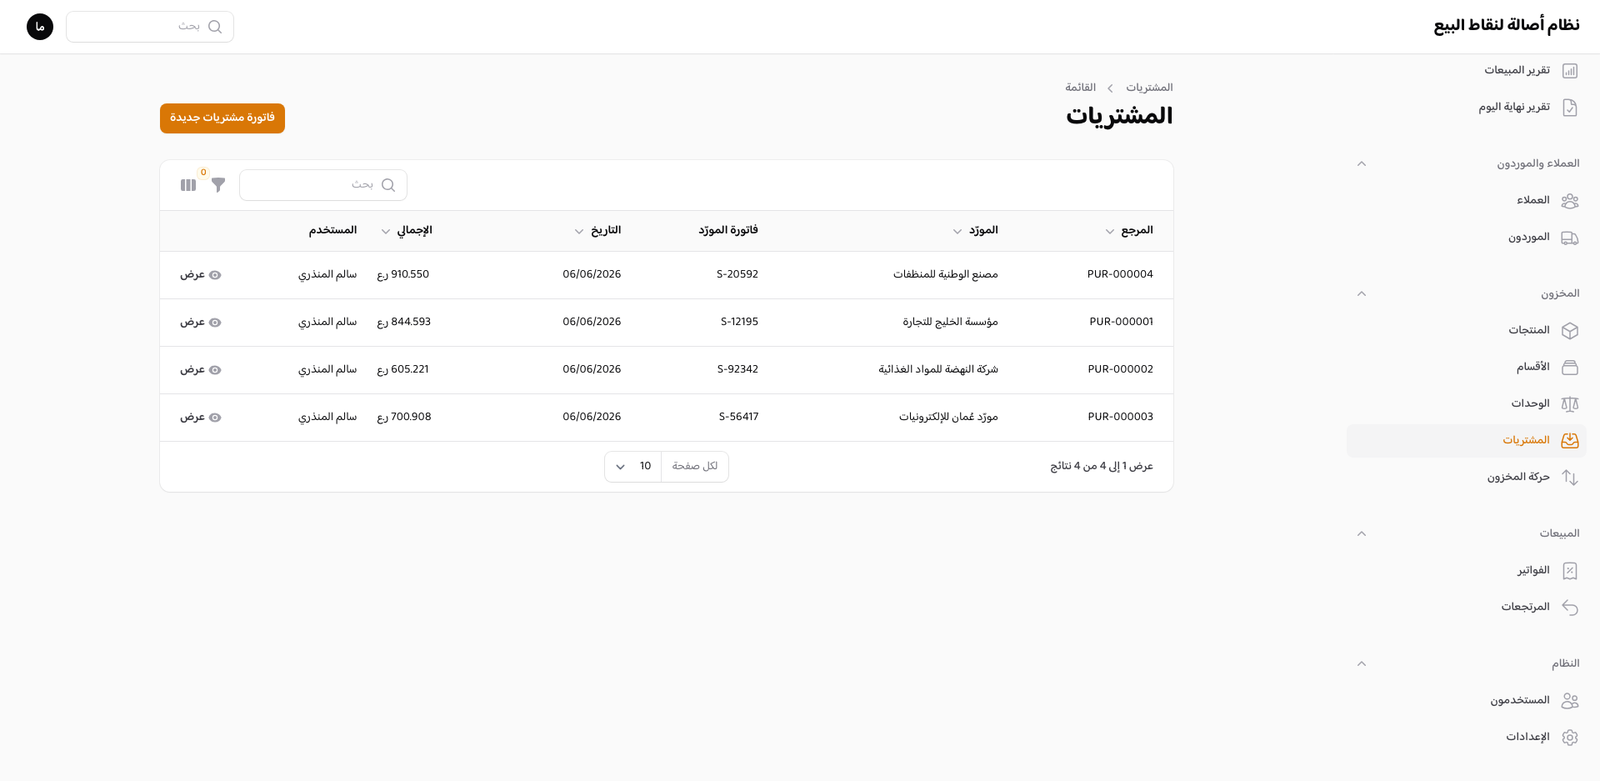Click the stock movement arrows icon
Image resolution: width=1600 pixels, height=781 pixels.
click(1570, 478)
